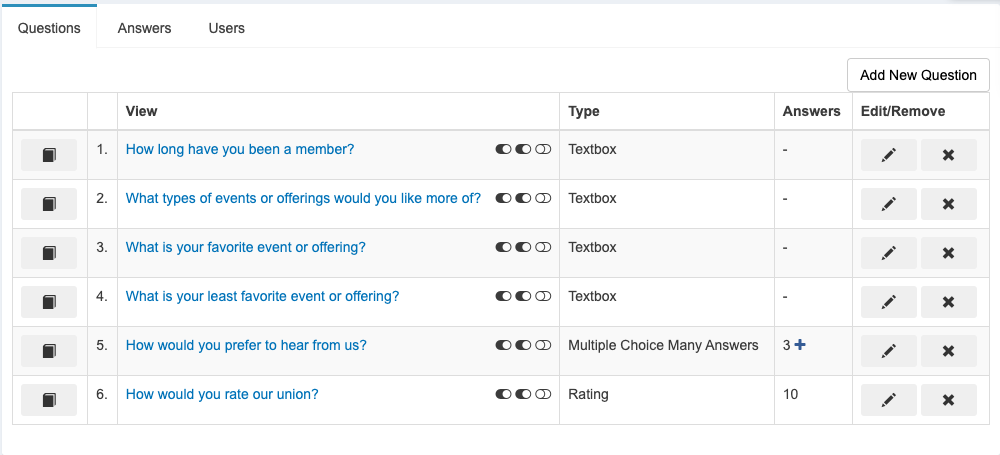Open the Answers tab
Viewport: 1000px width, 455px height.
[144, 28]
